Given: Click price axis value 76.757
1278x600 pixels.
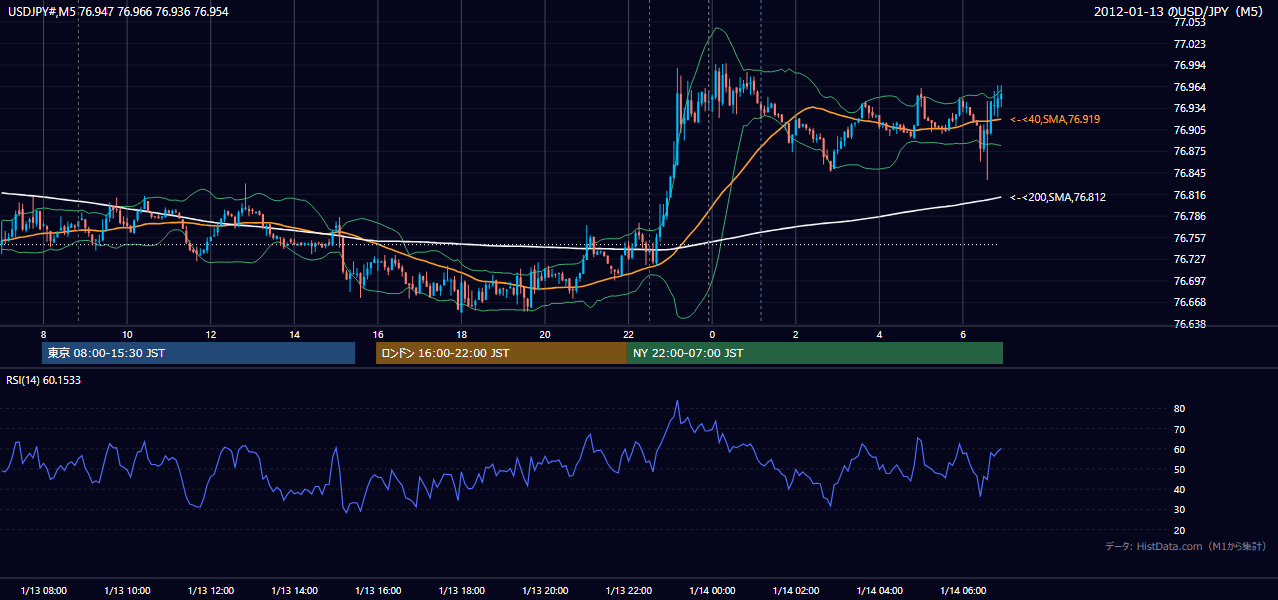Looking at the screenshot, I should [x=1188, y=238].
